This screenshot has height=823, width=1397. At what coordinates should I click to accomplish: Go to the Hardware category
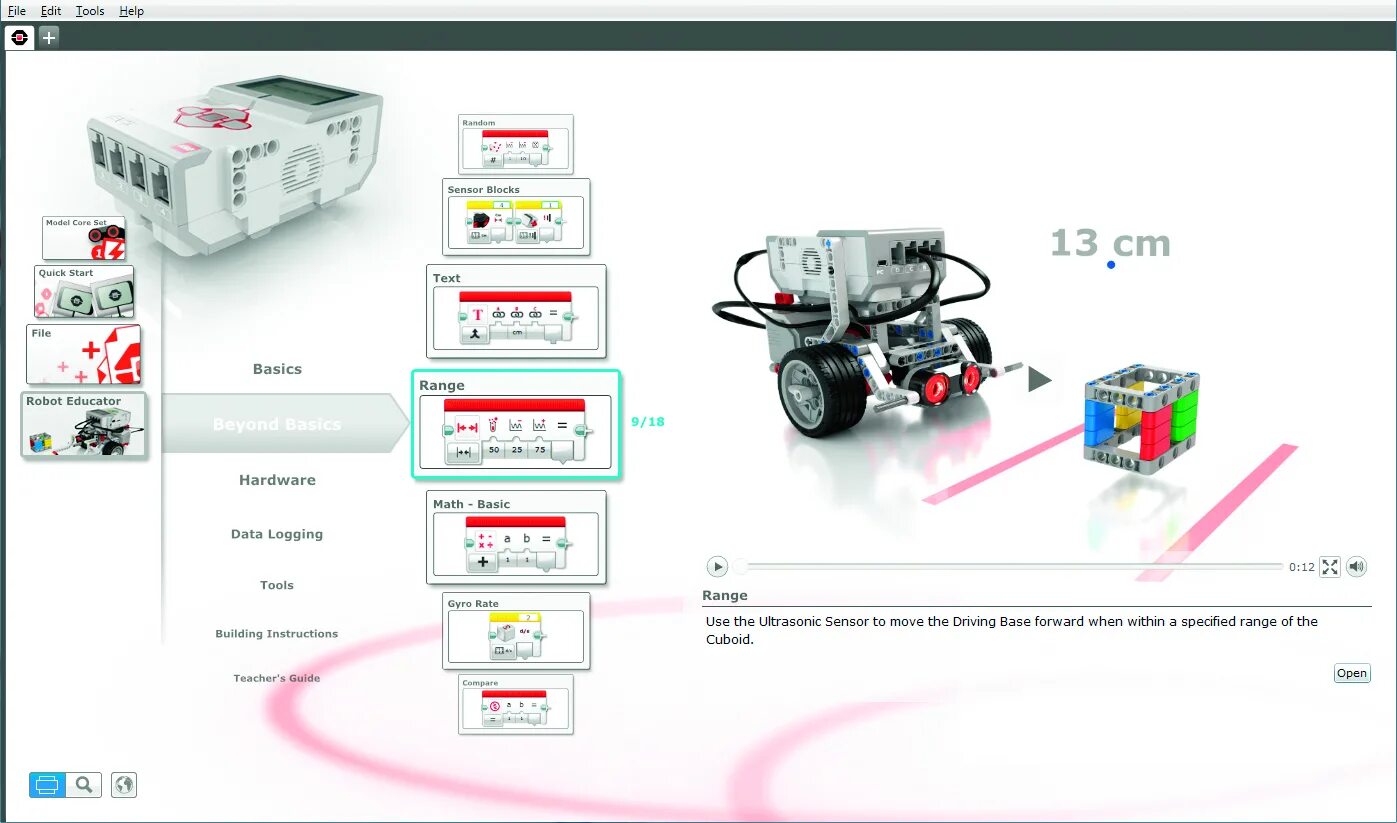point(277,480)
